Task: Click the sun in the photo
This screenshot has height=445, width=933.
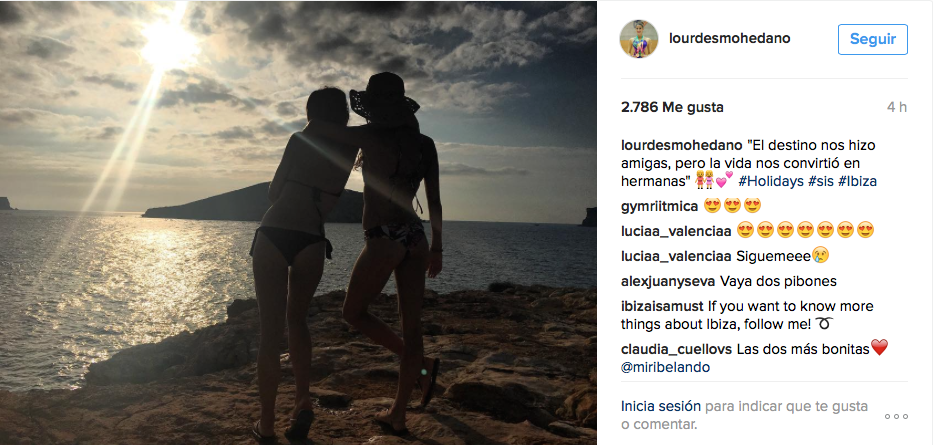Action: (167, 45)
